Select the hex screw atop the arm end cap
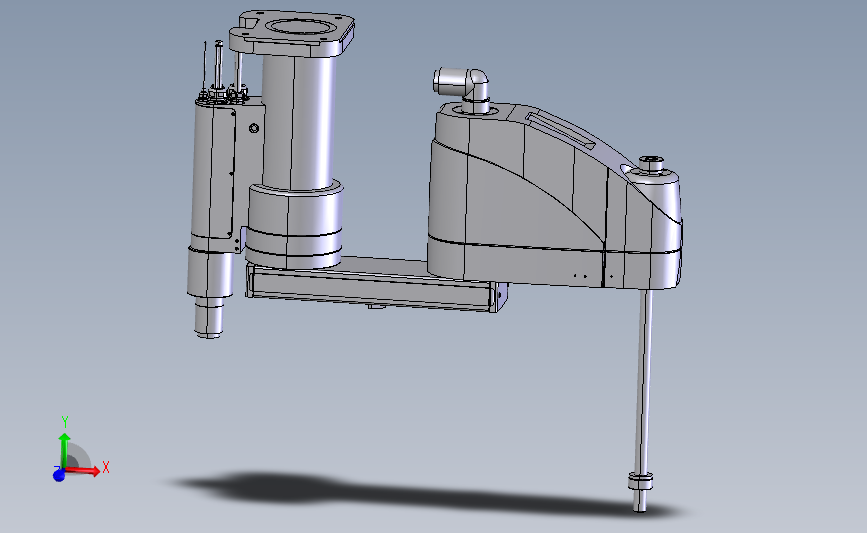This screenshot has width=867, height=533. 651,163
